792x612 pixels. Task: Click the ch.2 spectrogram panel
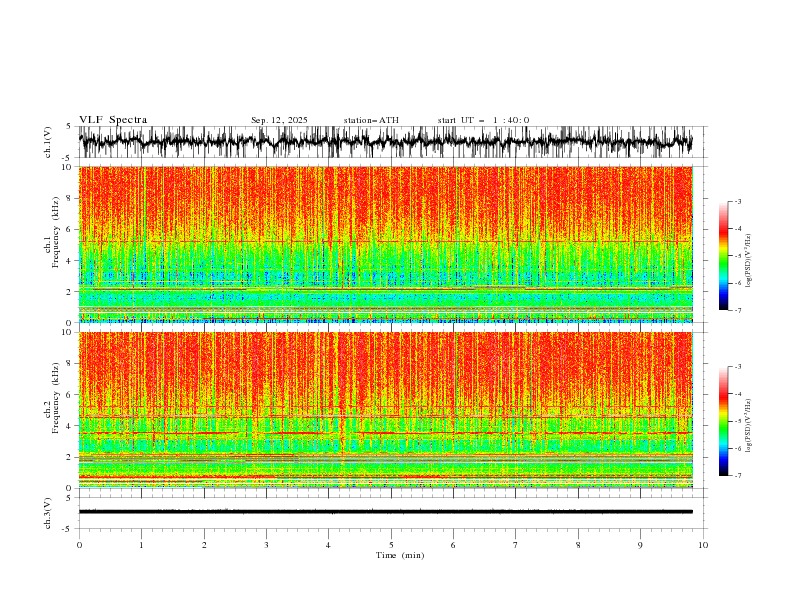pos(386,410)
